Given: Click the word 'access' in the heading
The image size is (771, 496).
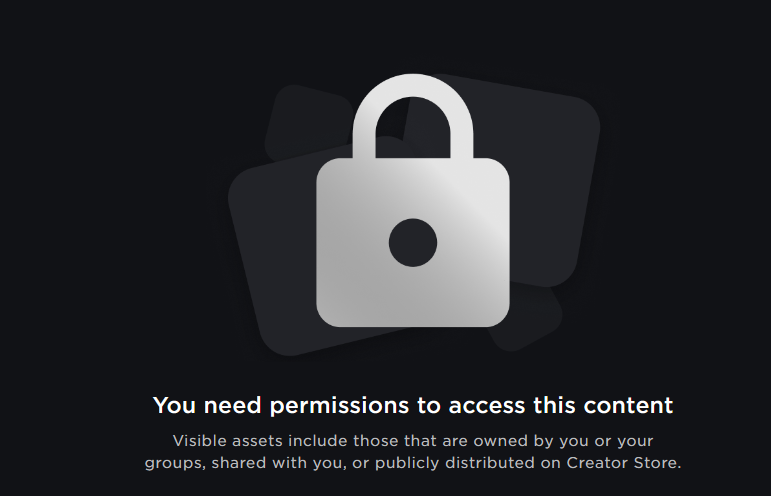Looking at the screenshot, I should coord(487,407).
